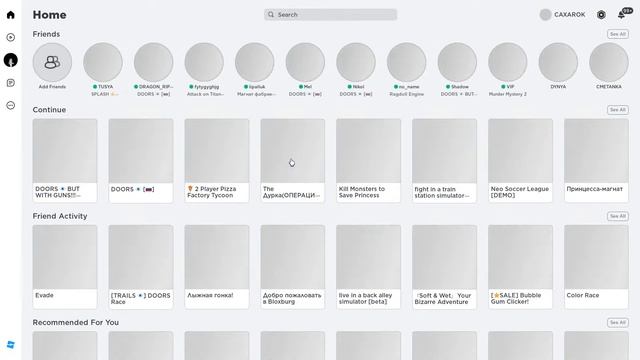The height and width of the screenshot is (360, 640).
Task: Open the Avatar icon in sidebar
Action: (11, 60)
